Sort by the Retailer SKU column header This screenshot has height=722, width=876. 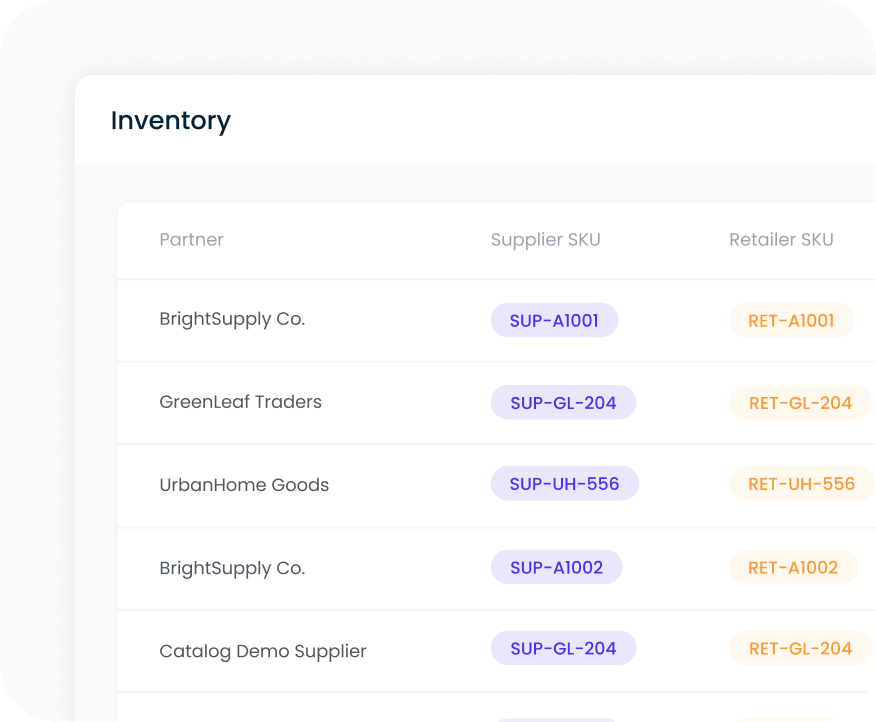(781, 239)
